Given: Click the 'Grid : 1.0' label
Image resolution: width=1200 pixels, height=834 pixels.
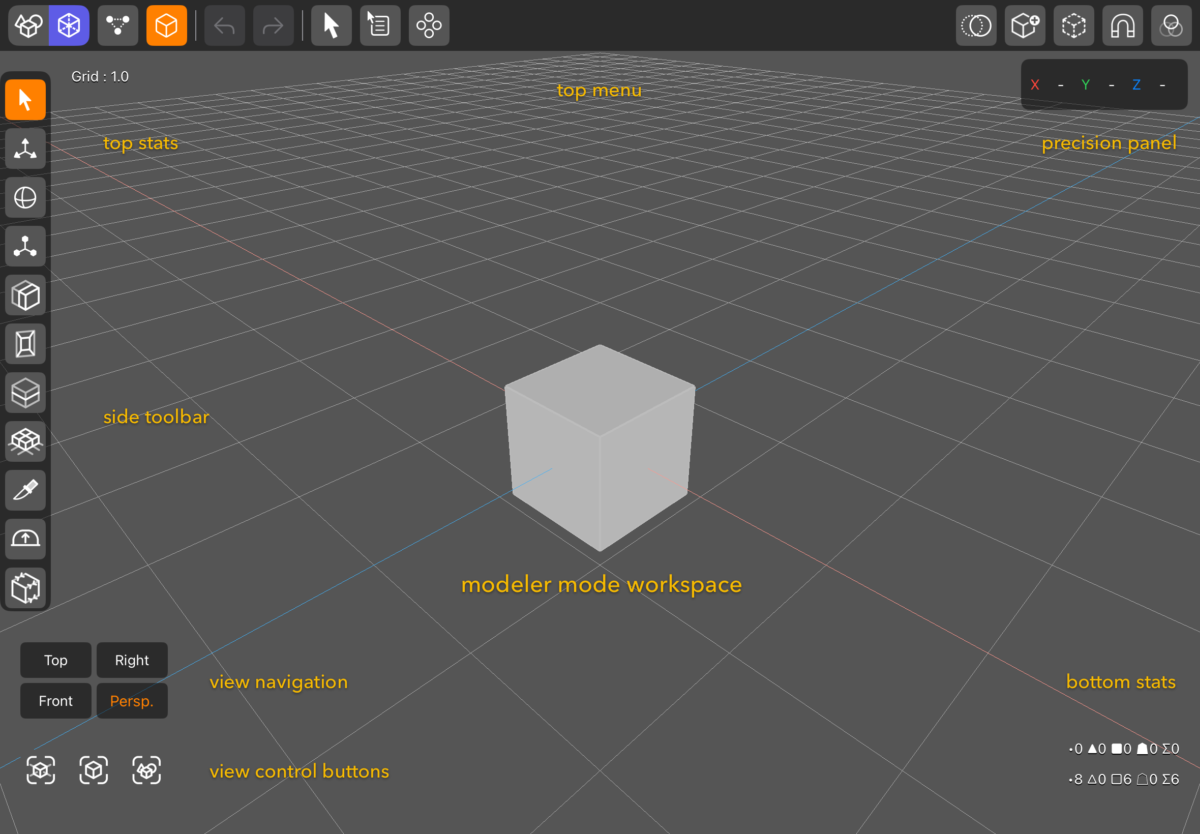Looking at the screenshot, I should click(100, 76).
